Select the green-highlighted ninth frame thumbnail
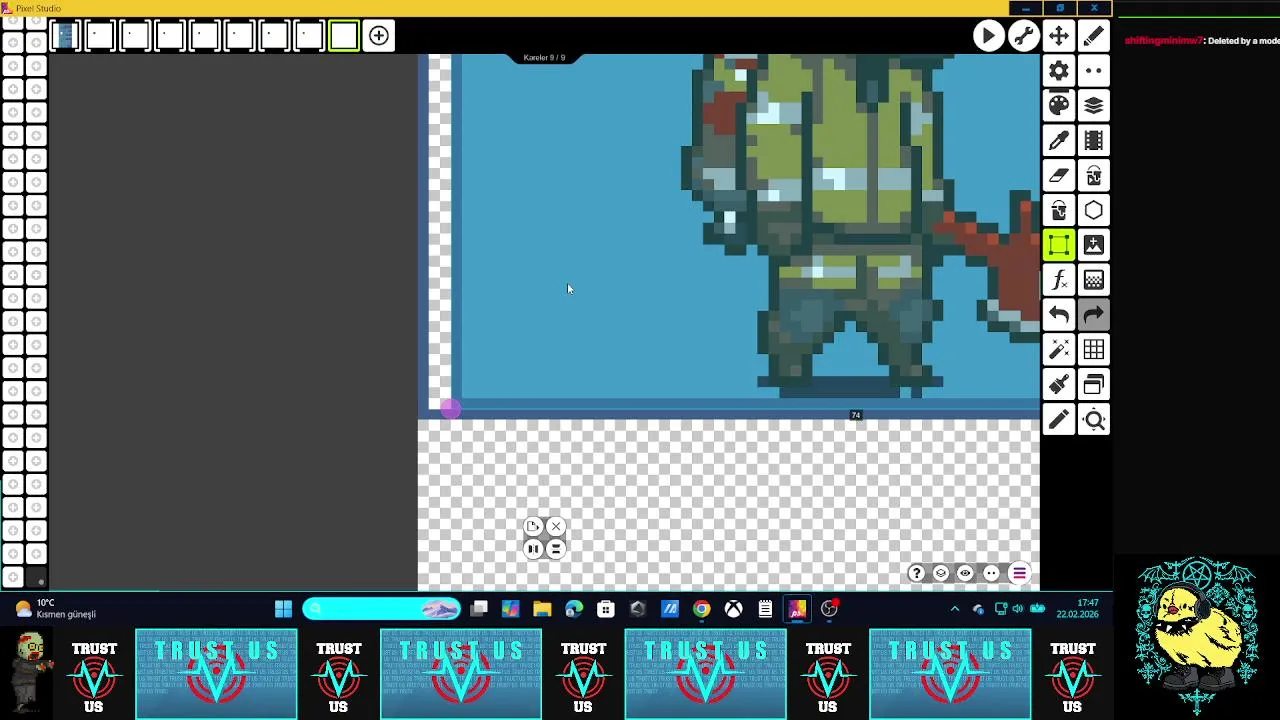This screenshot has width=1280, height=720. pos(344,36)
